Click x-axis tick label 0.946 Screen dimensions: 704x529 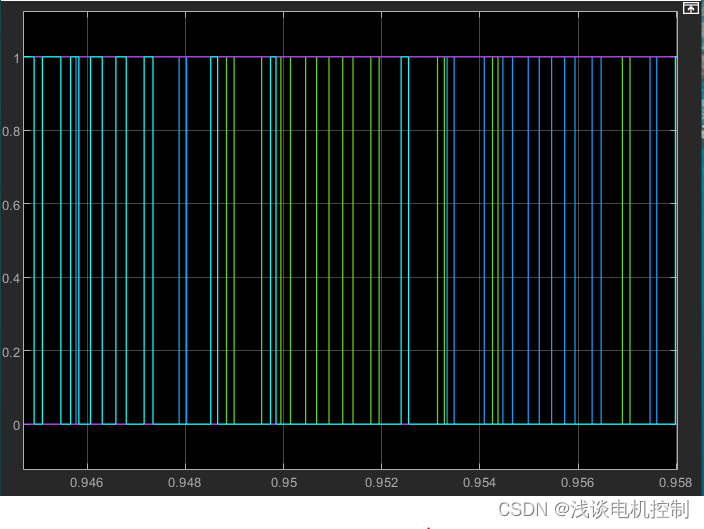87,483
